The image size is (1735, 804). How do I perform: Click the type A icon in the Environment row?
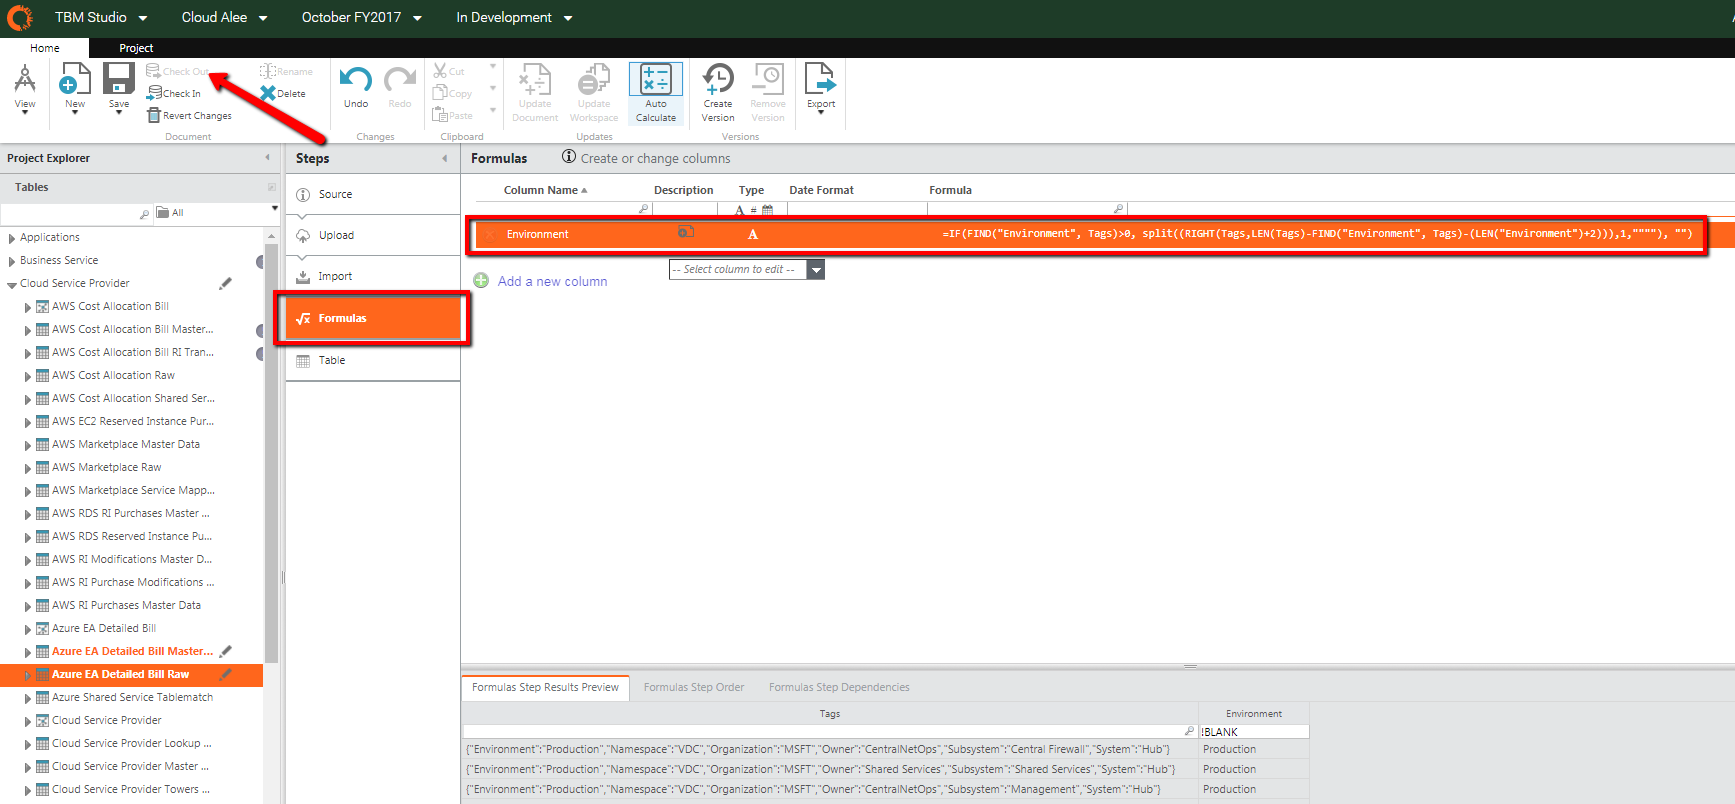pyautogui.click(x=753, y=234)
